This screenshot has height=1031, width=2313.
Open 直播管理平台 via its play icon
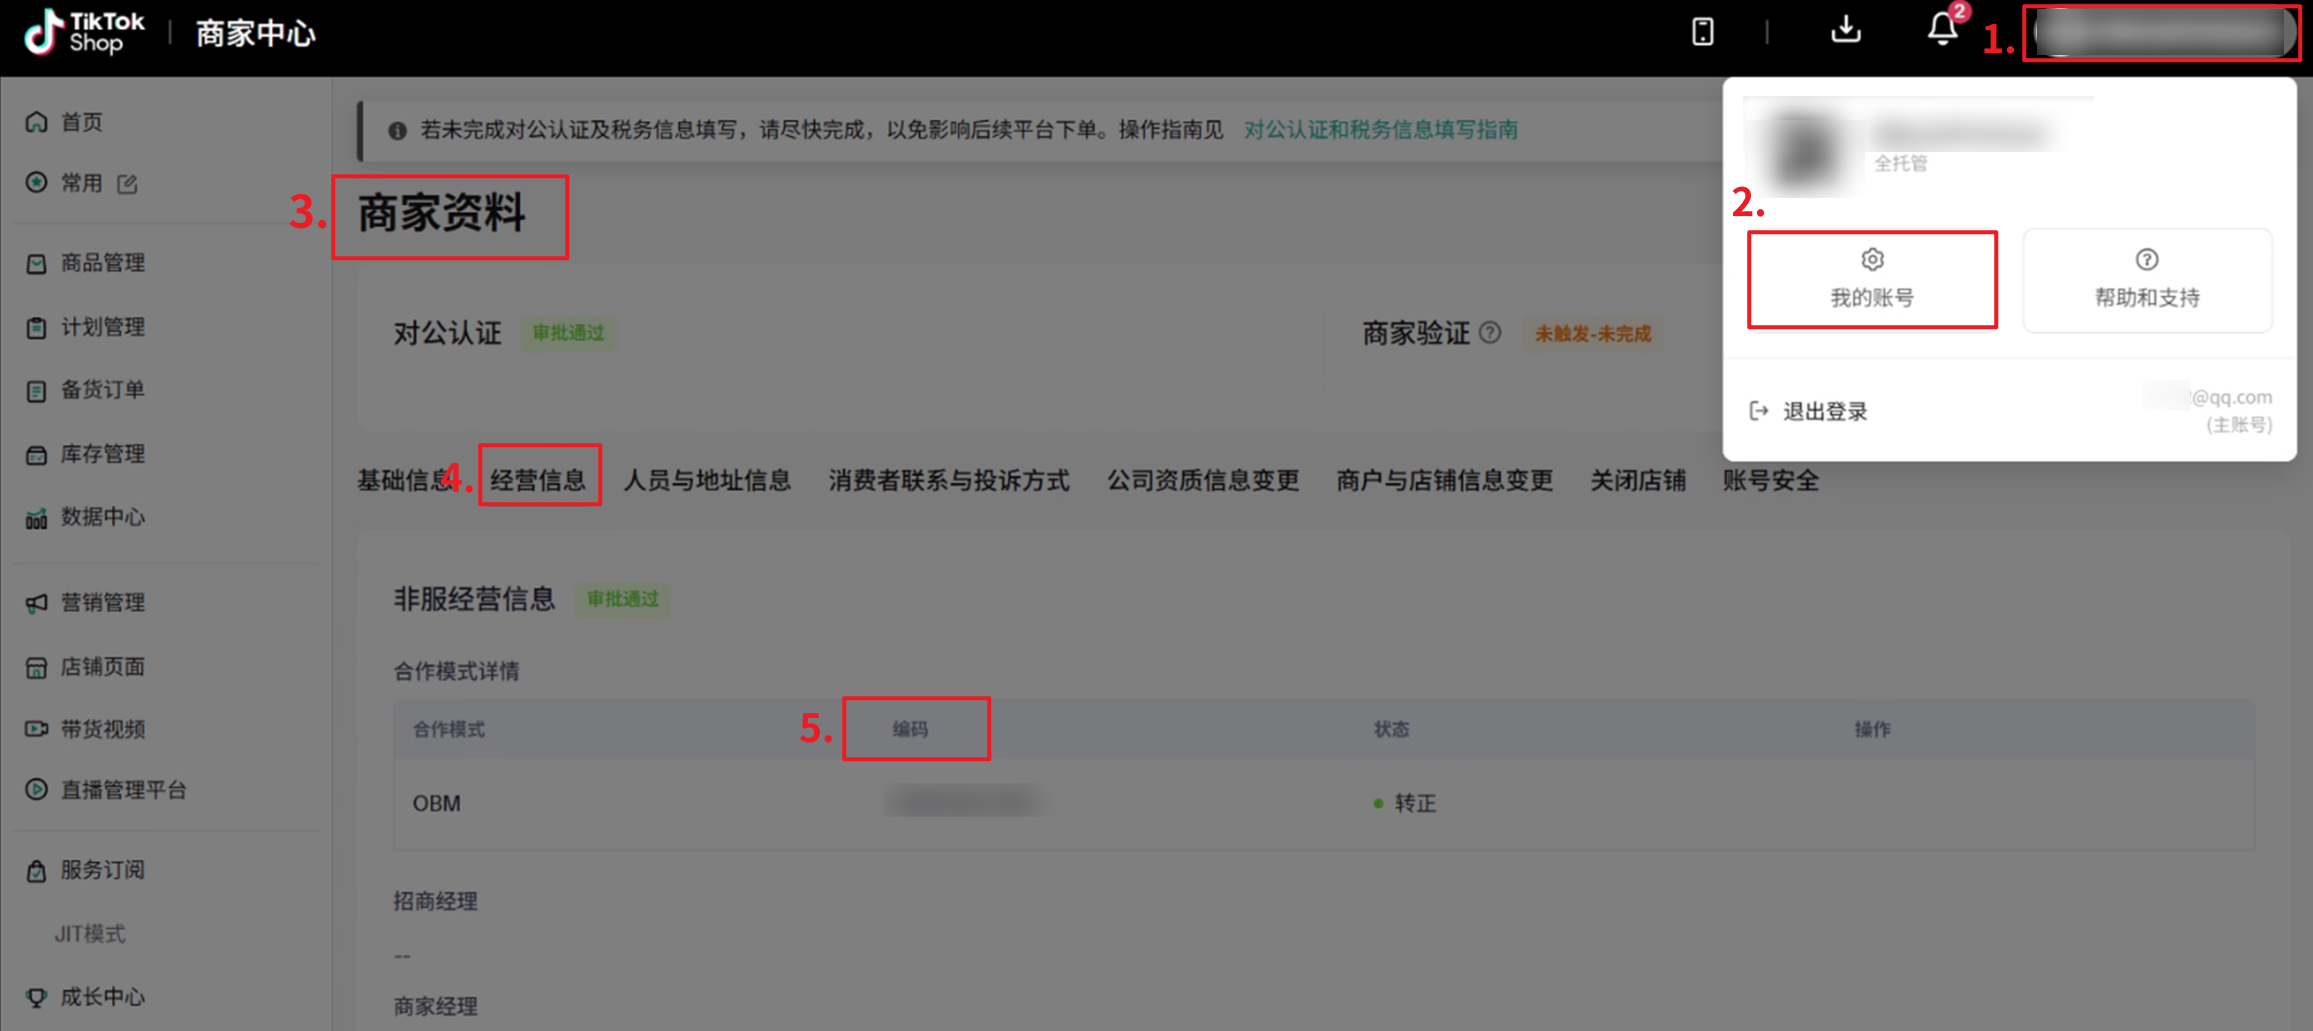point(37,790)
